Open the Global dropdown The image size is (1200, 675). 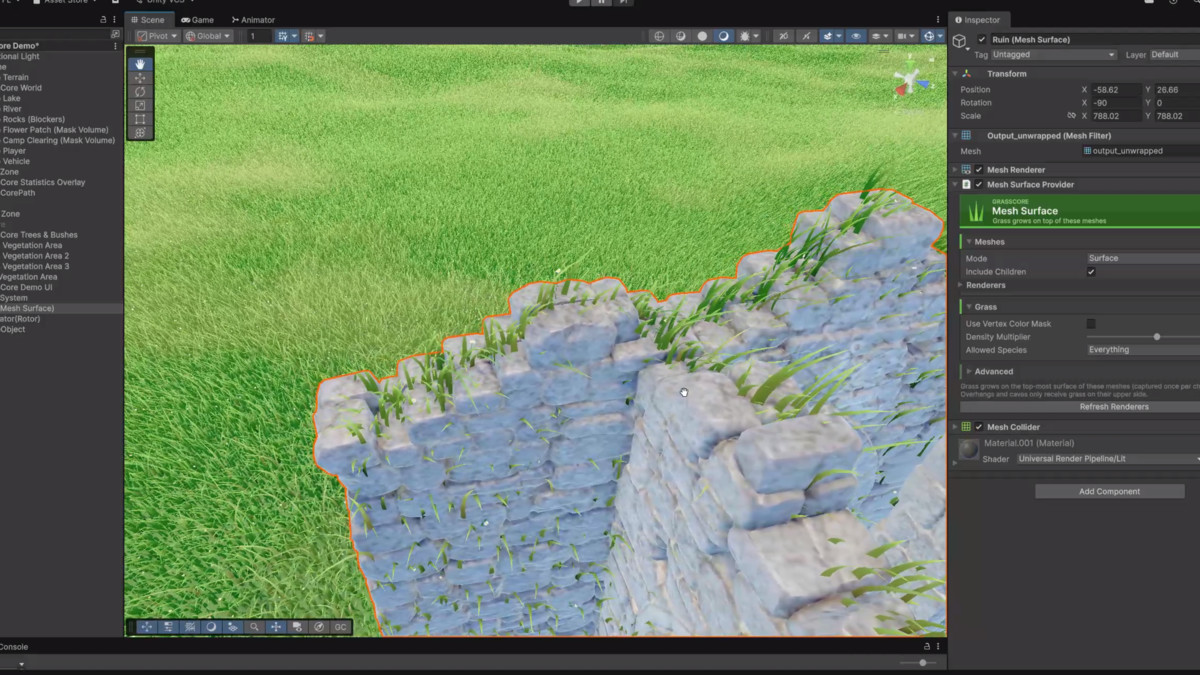[208, 36]
